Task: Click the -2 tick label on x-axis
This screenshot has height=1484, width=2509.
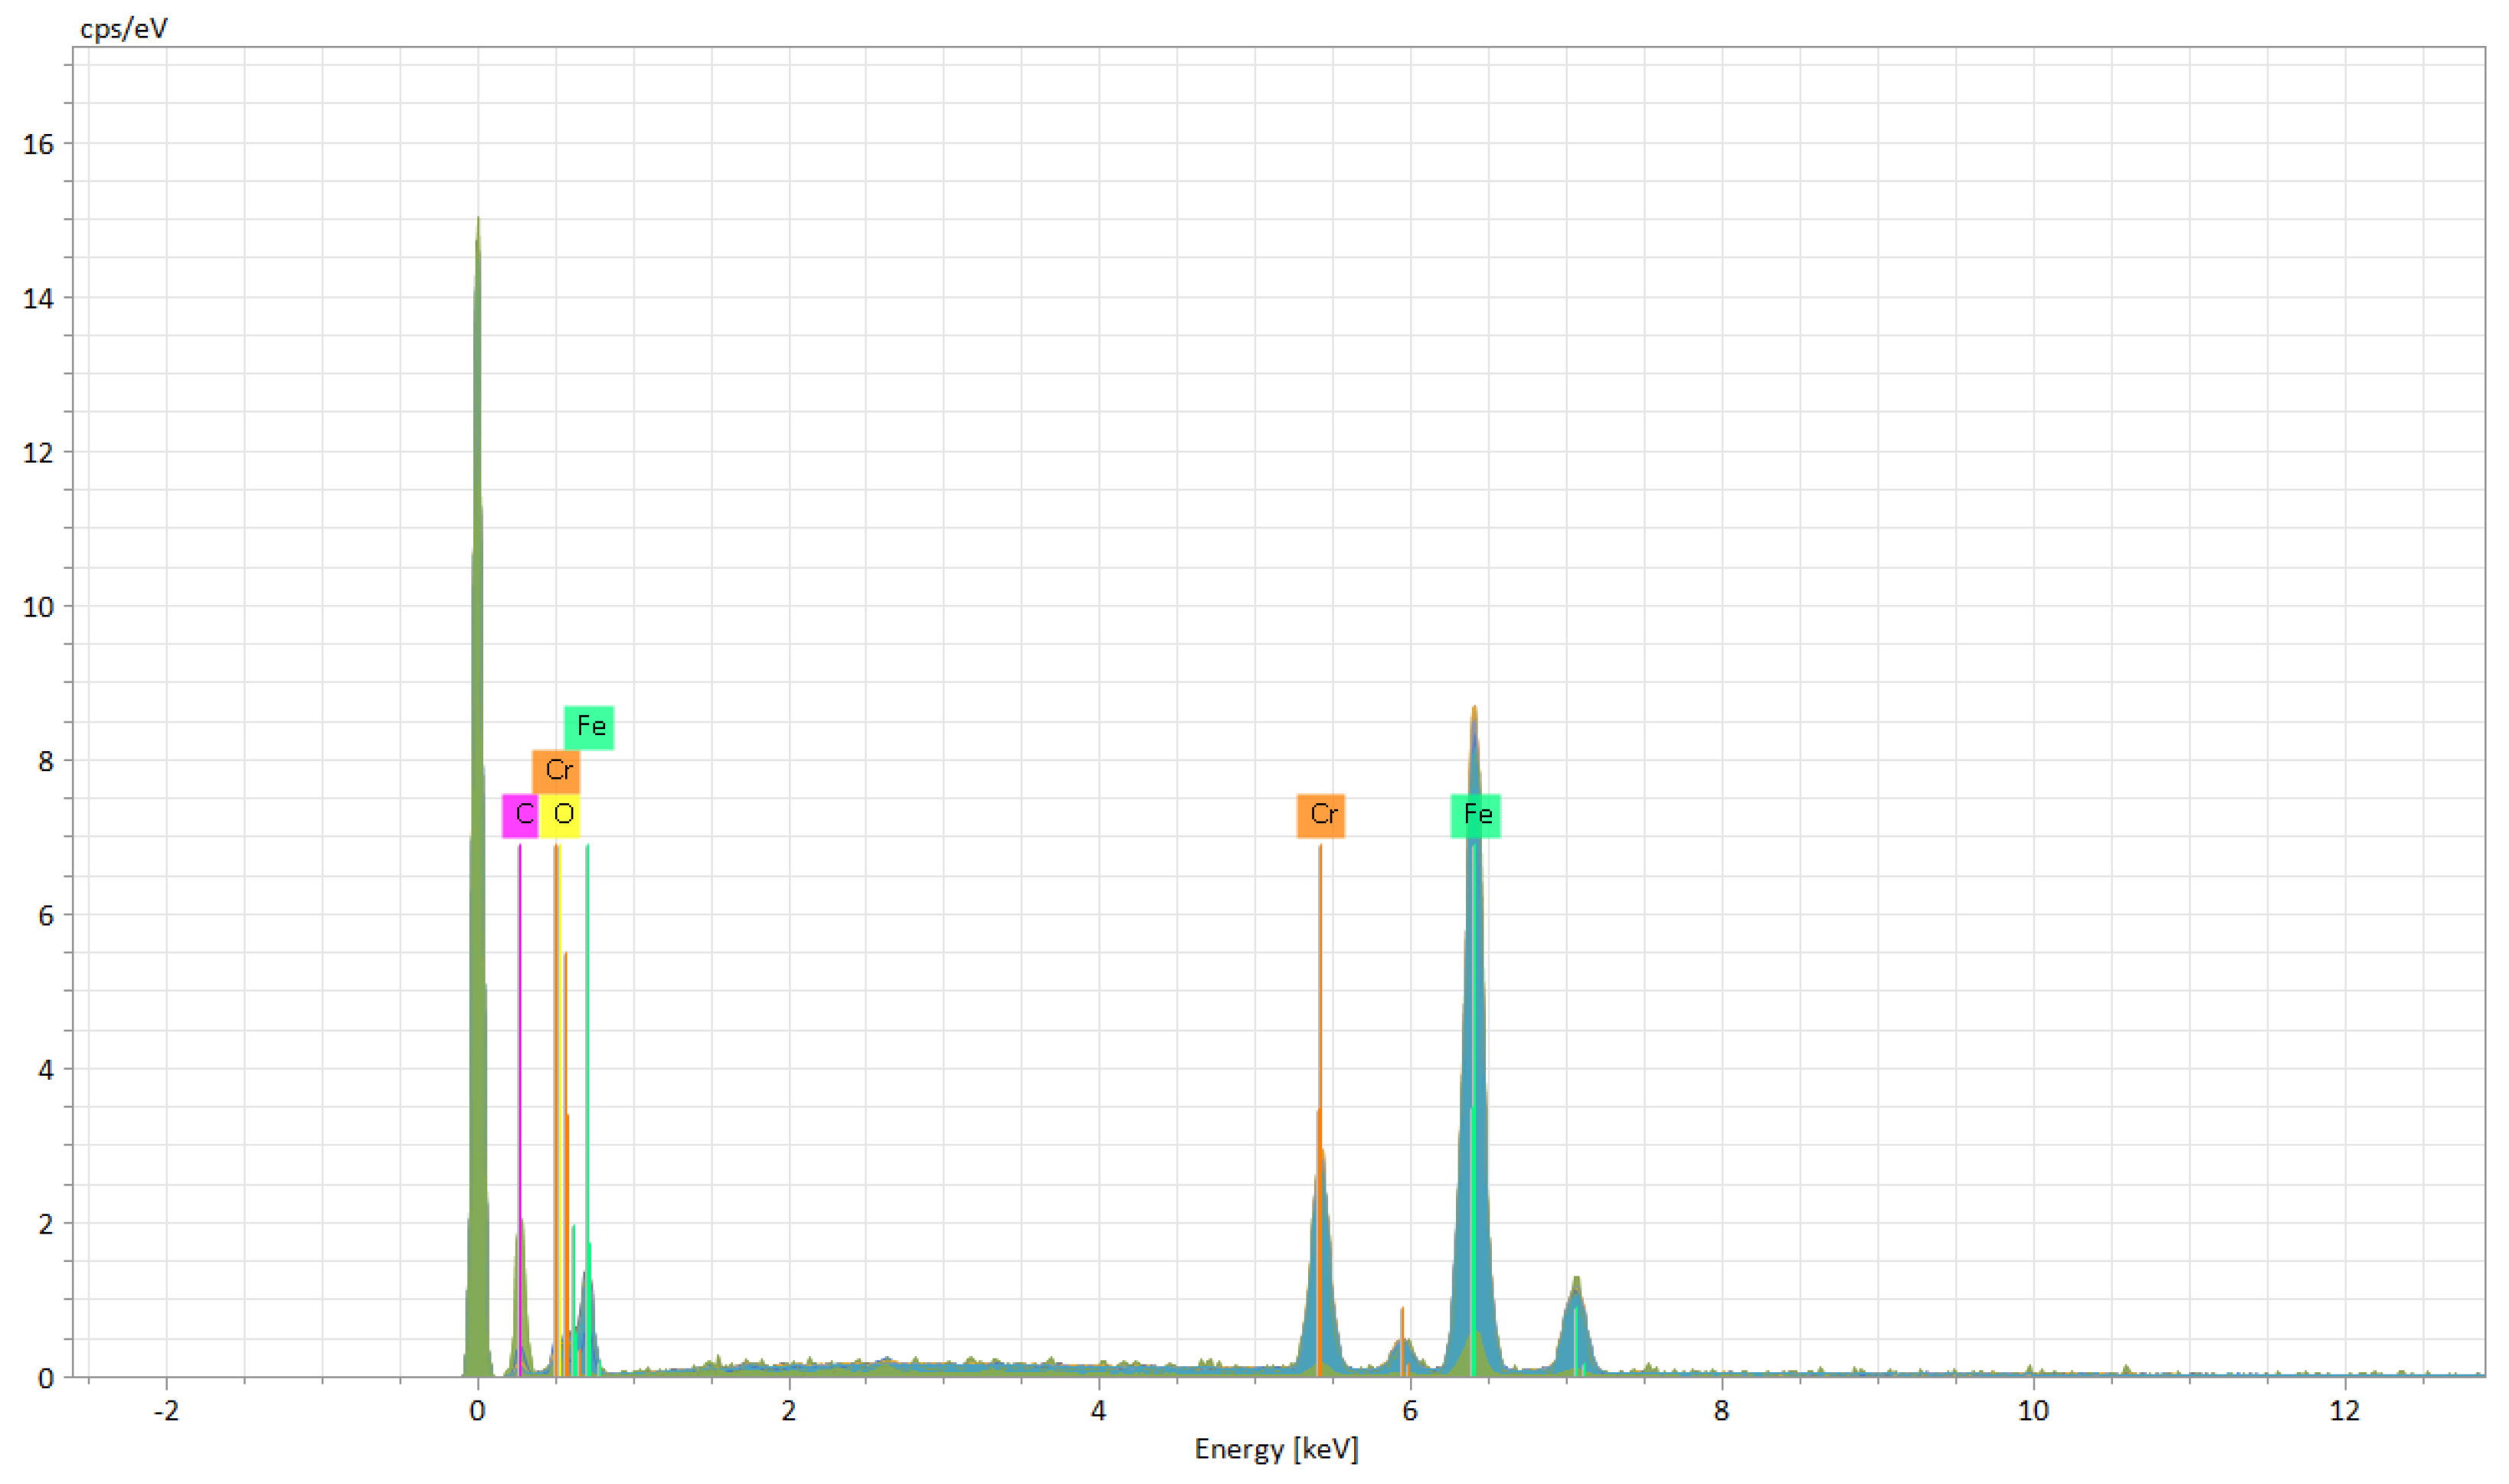Action: click(x=166, y=1411)
